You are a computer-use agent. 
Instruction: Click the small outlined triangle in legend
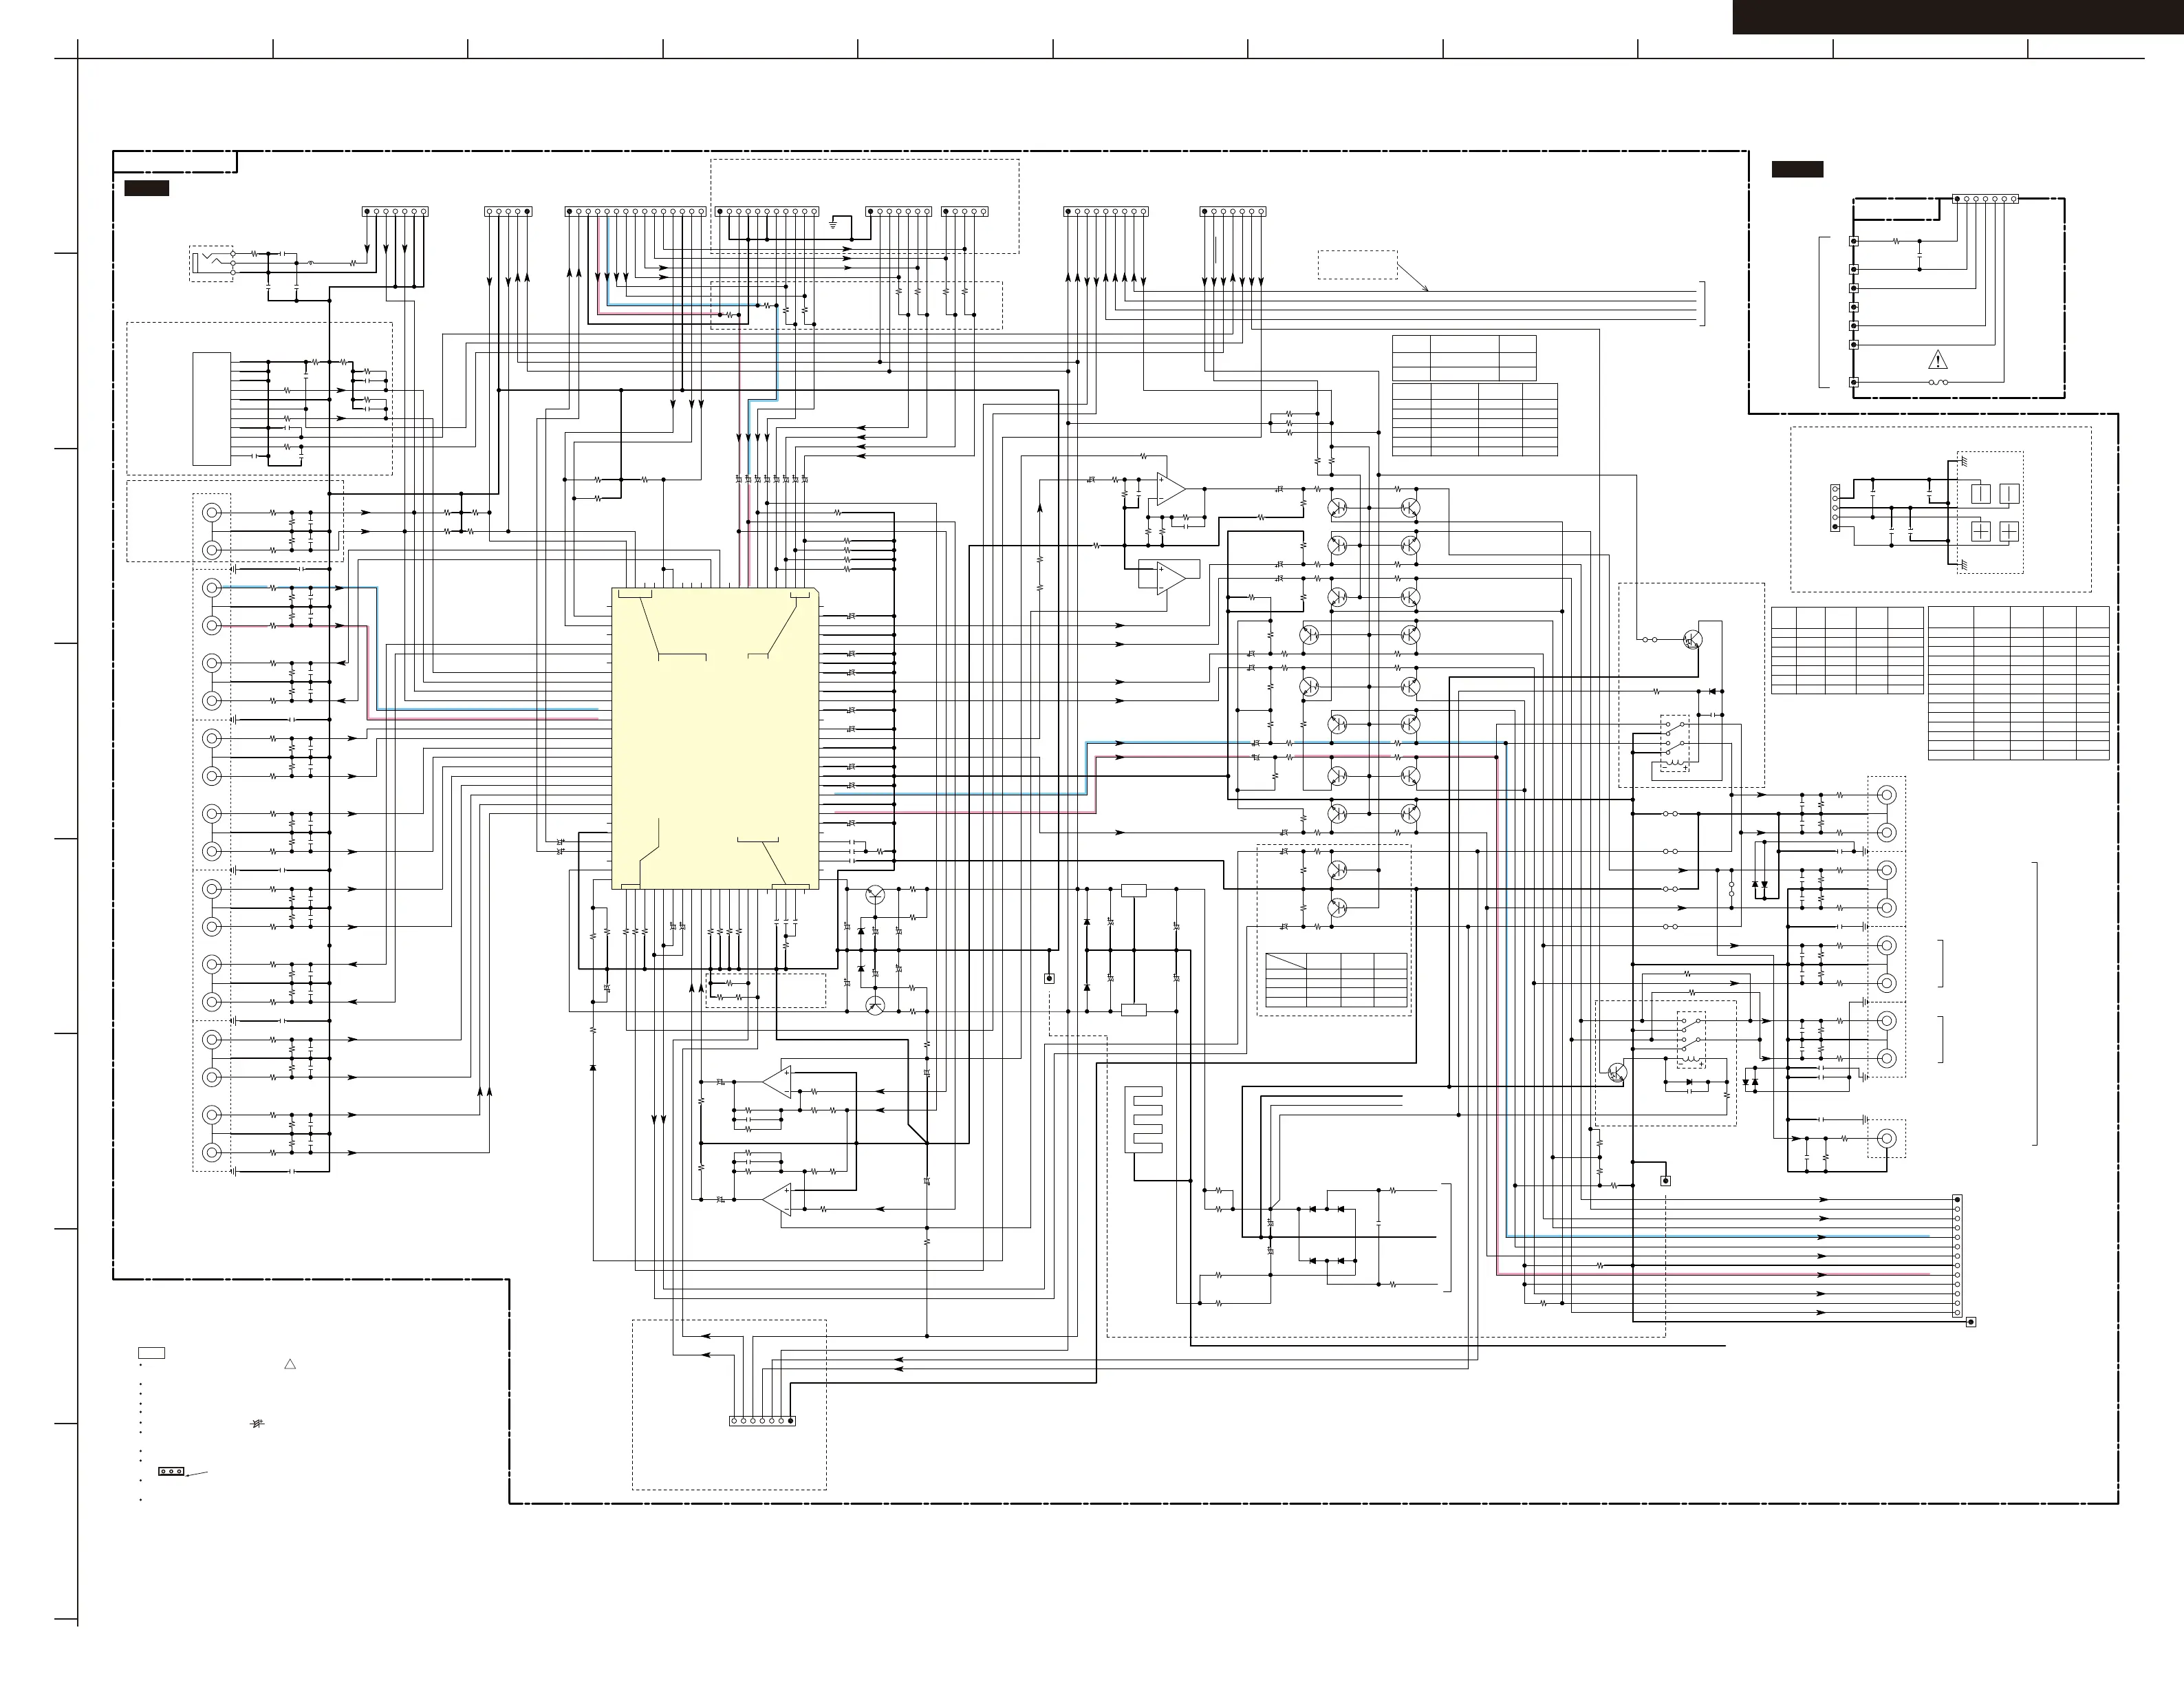pyautogui.click(x=290, y=1364)
